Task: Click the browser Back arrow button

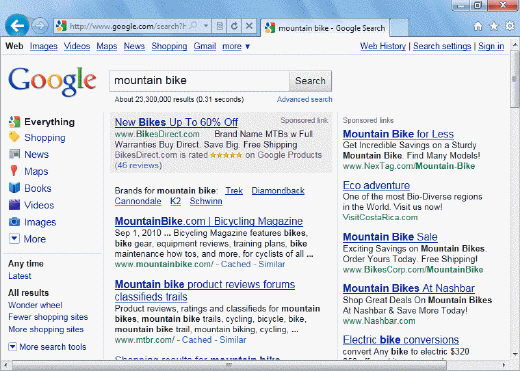Action: tap(17, 25)
